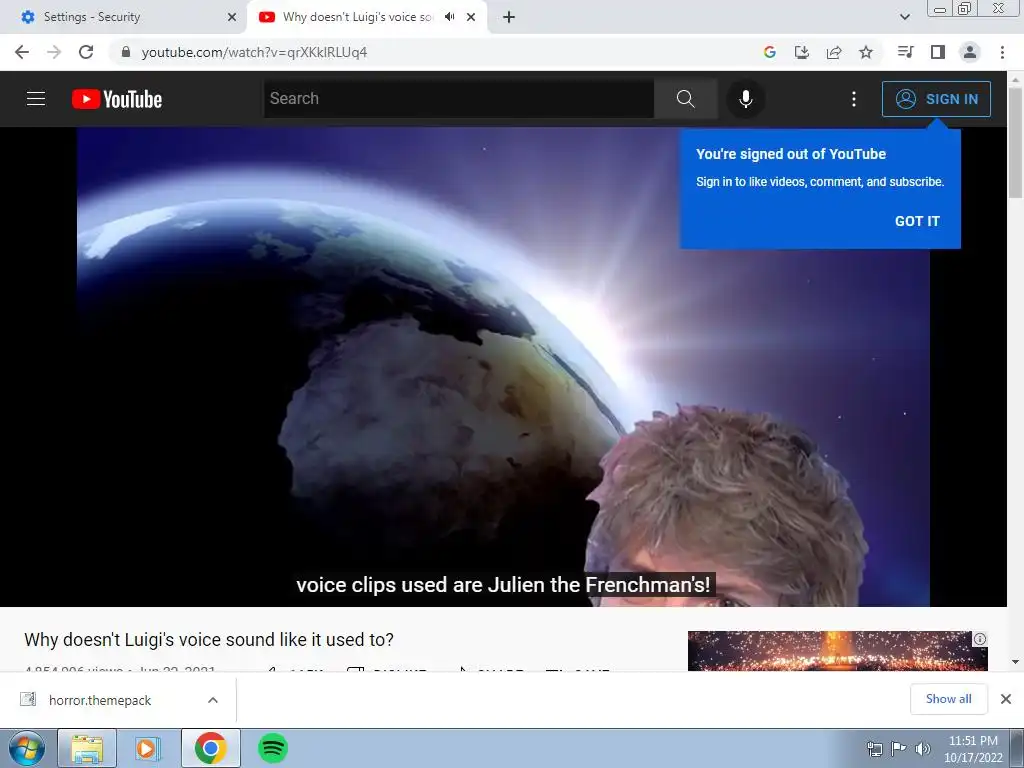Go back to the previous page

[x=22, y=52]
